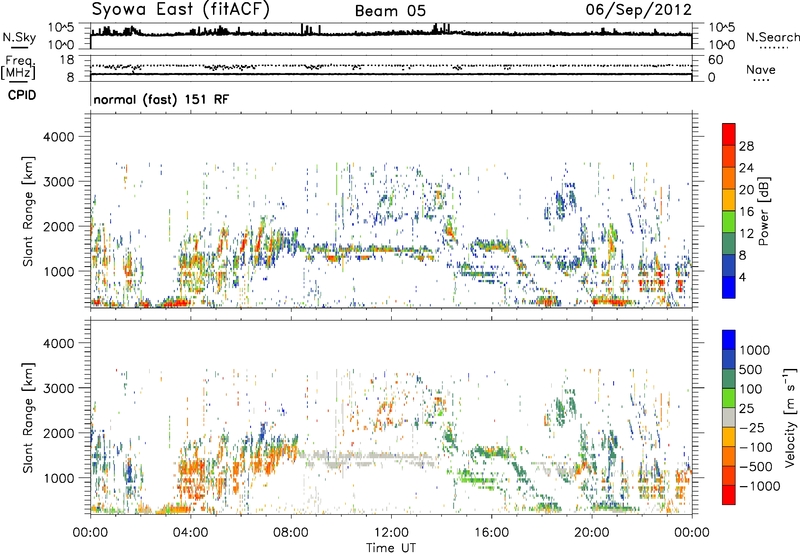Click the 'CPID' label

22,95
